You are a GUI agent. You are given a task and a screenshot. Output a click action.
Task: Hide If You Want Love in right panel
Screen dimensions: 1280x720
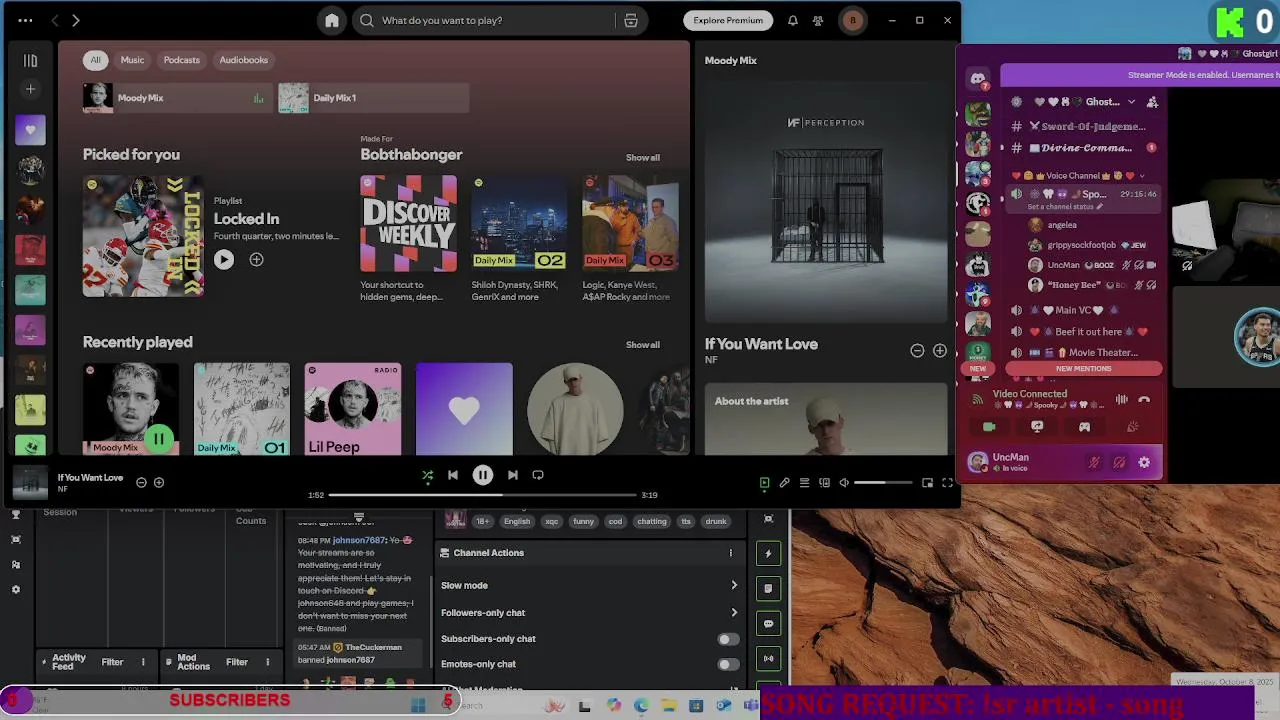(x=917, y=350)
